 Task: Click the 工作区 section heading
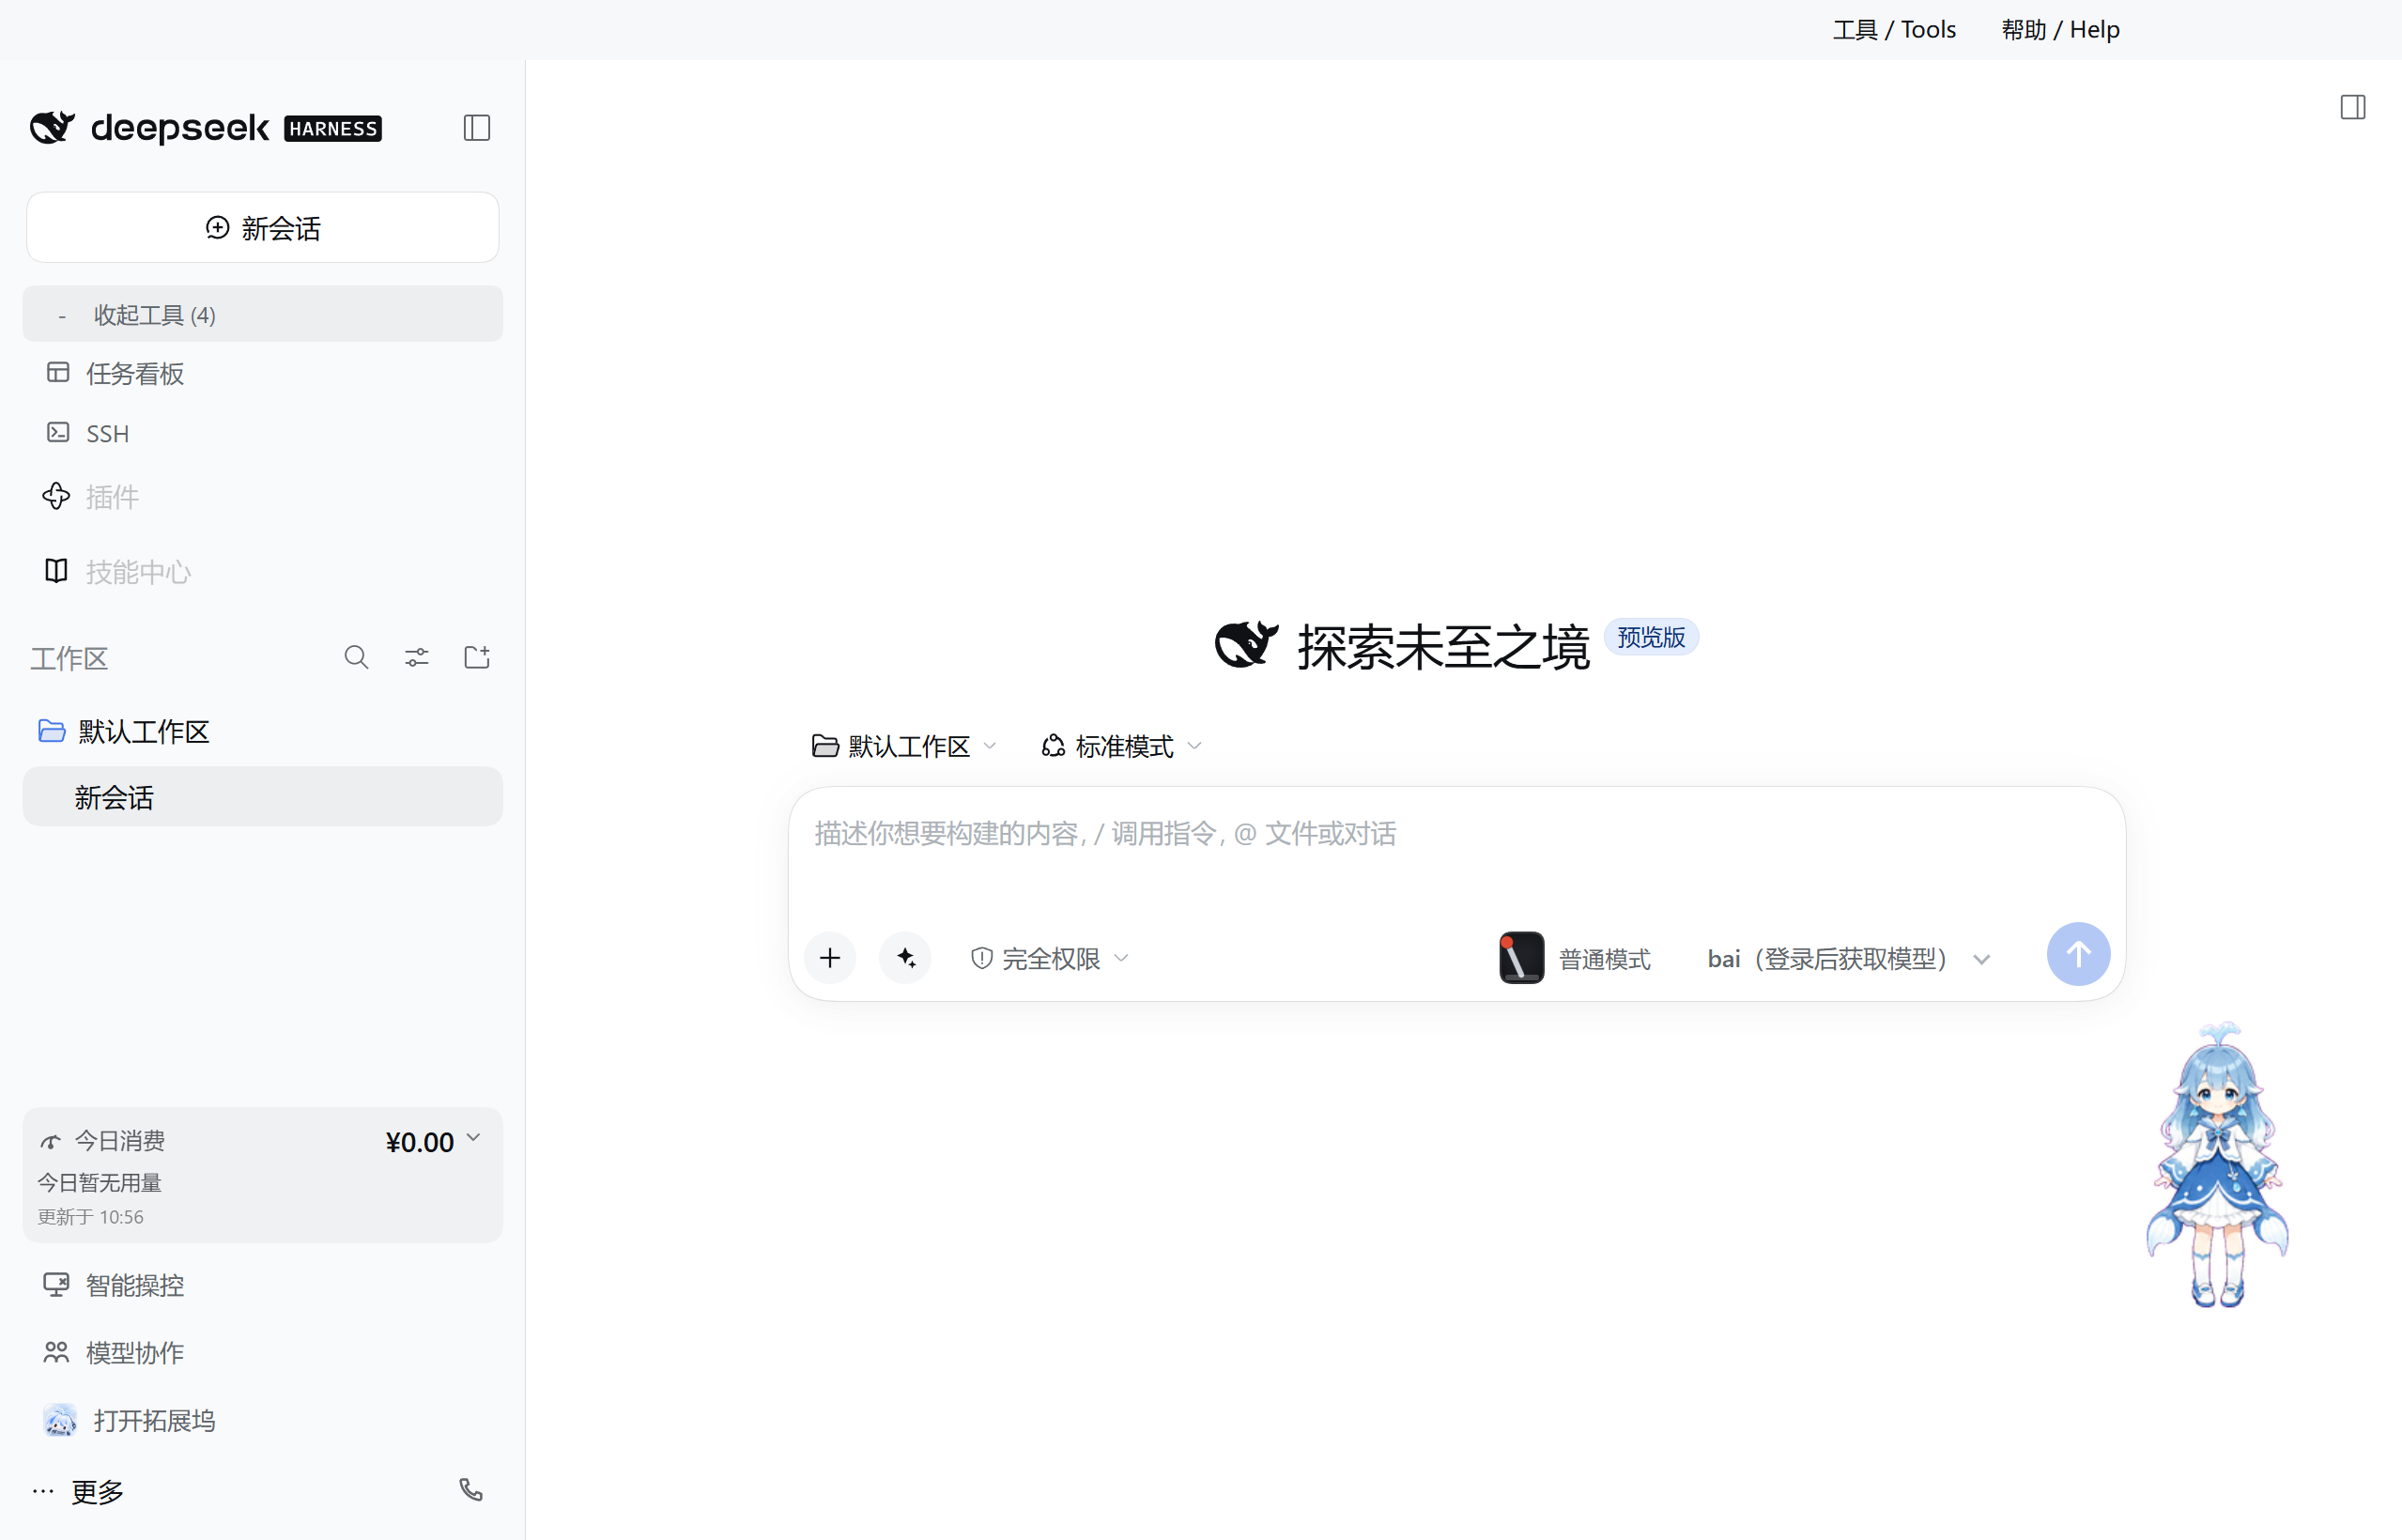coord(69,659)
